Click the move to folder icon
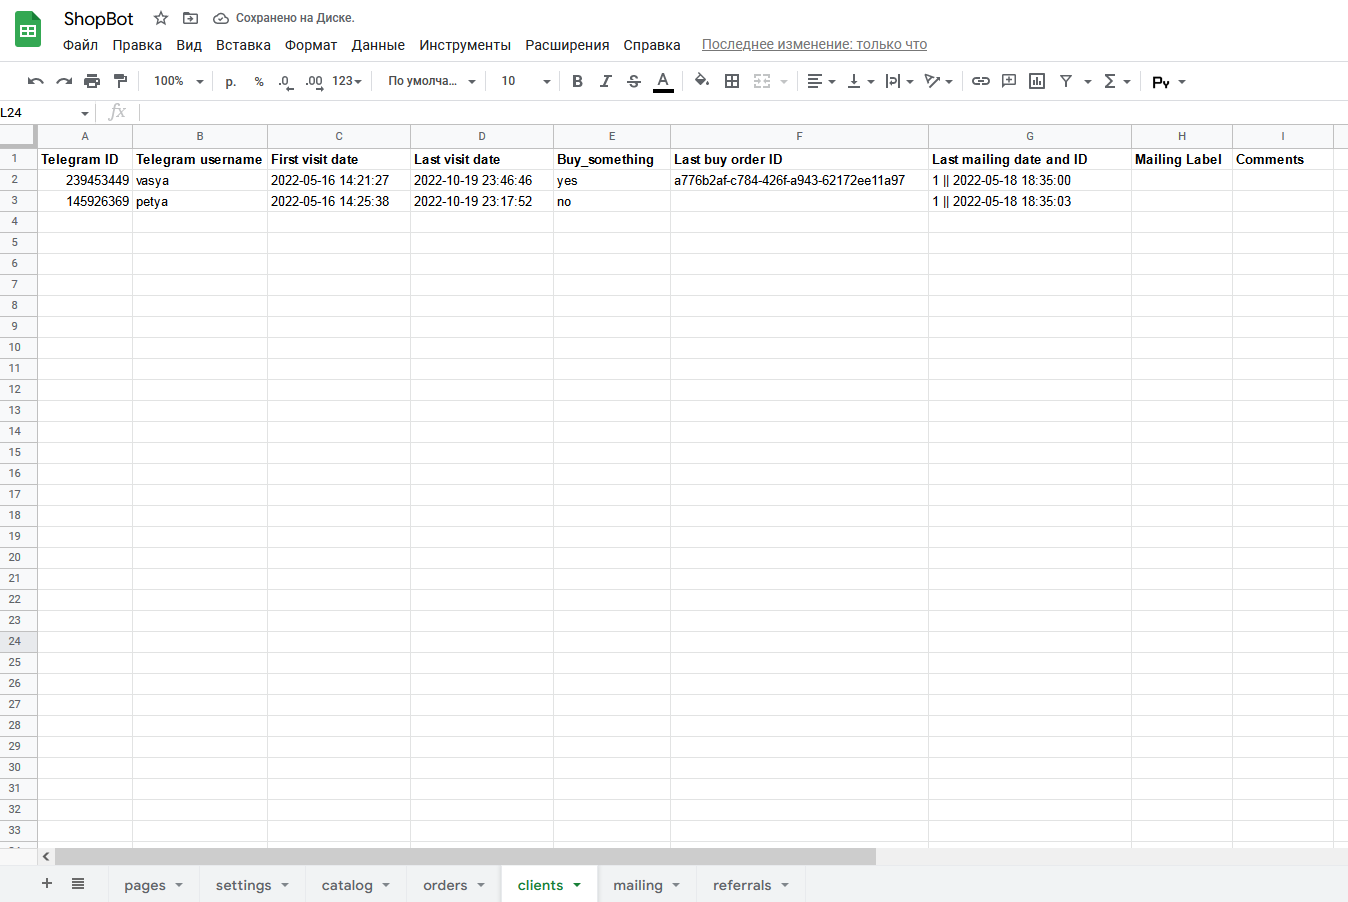1348x902 pixels. [x=191, y=18]
